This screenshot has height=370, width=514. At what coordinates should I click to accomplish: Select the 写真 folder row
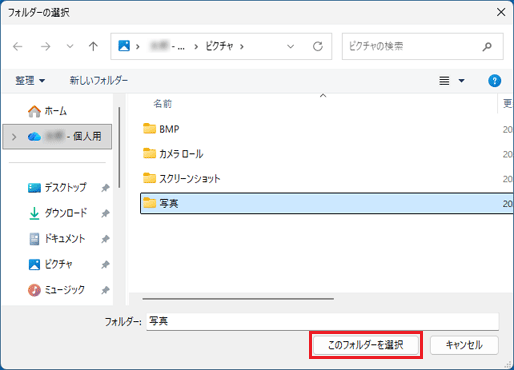[327, 203]
